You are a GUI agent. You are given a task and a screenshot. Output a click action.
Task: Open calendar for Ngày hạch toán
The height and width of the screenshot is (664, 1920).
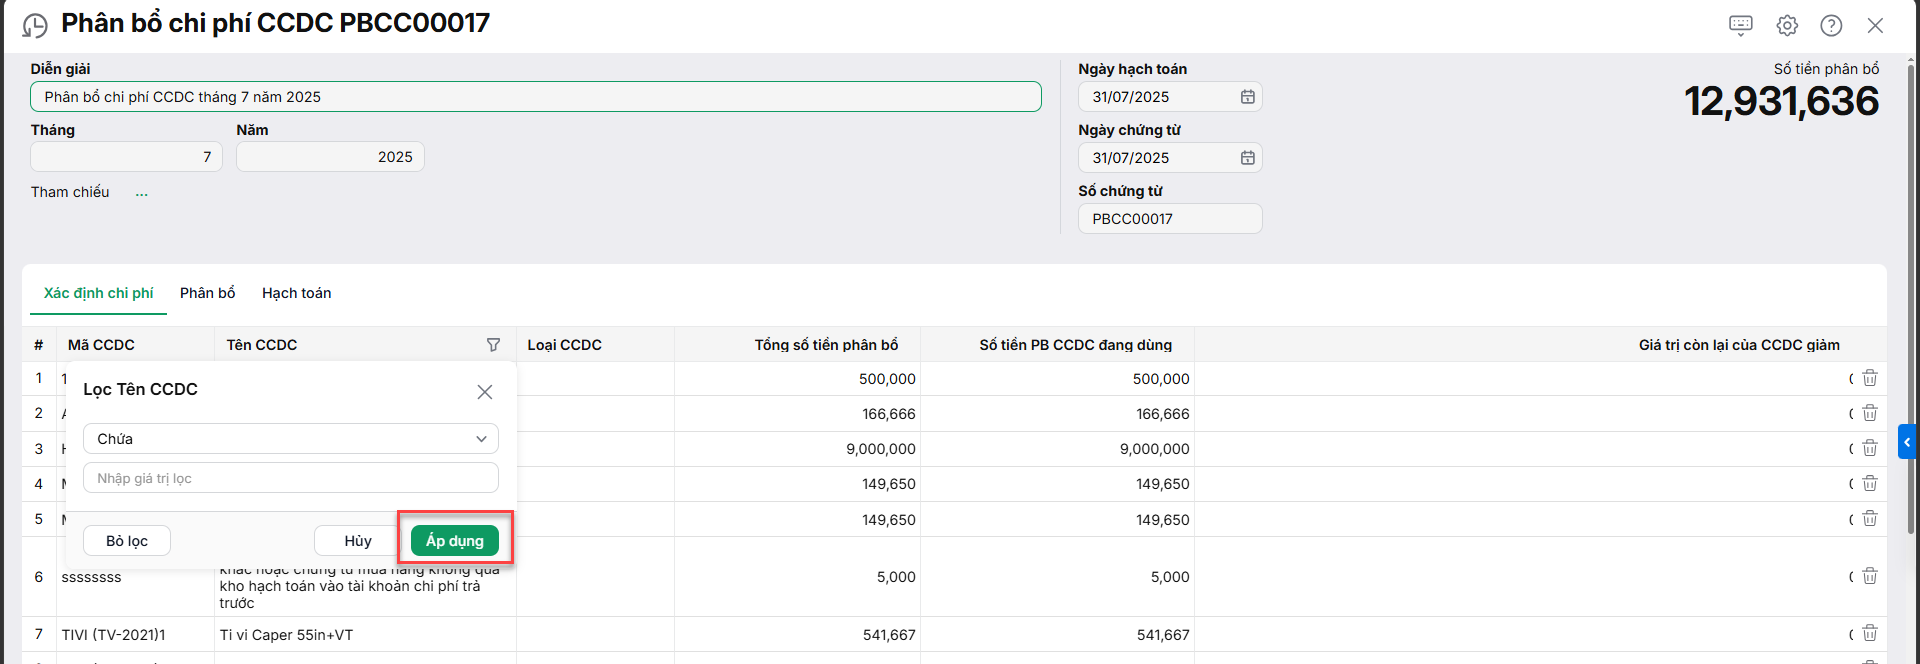coord(1248,97)
